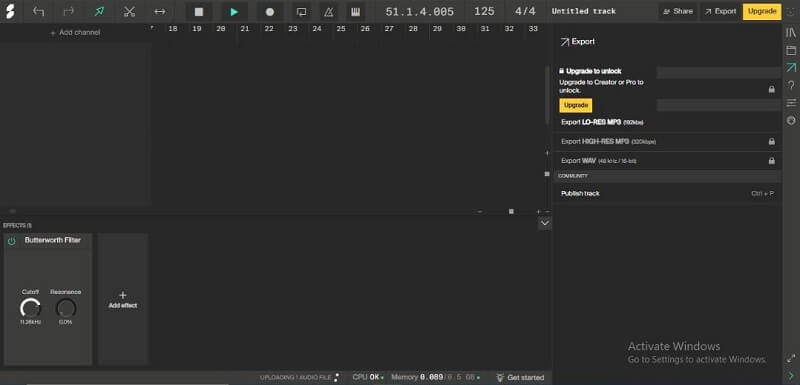800x385 pixels.
Task: Click the Cutoff value 11.26kHz
Action: click(30, 323)
